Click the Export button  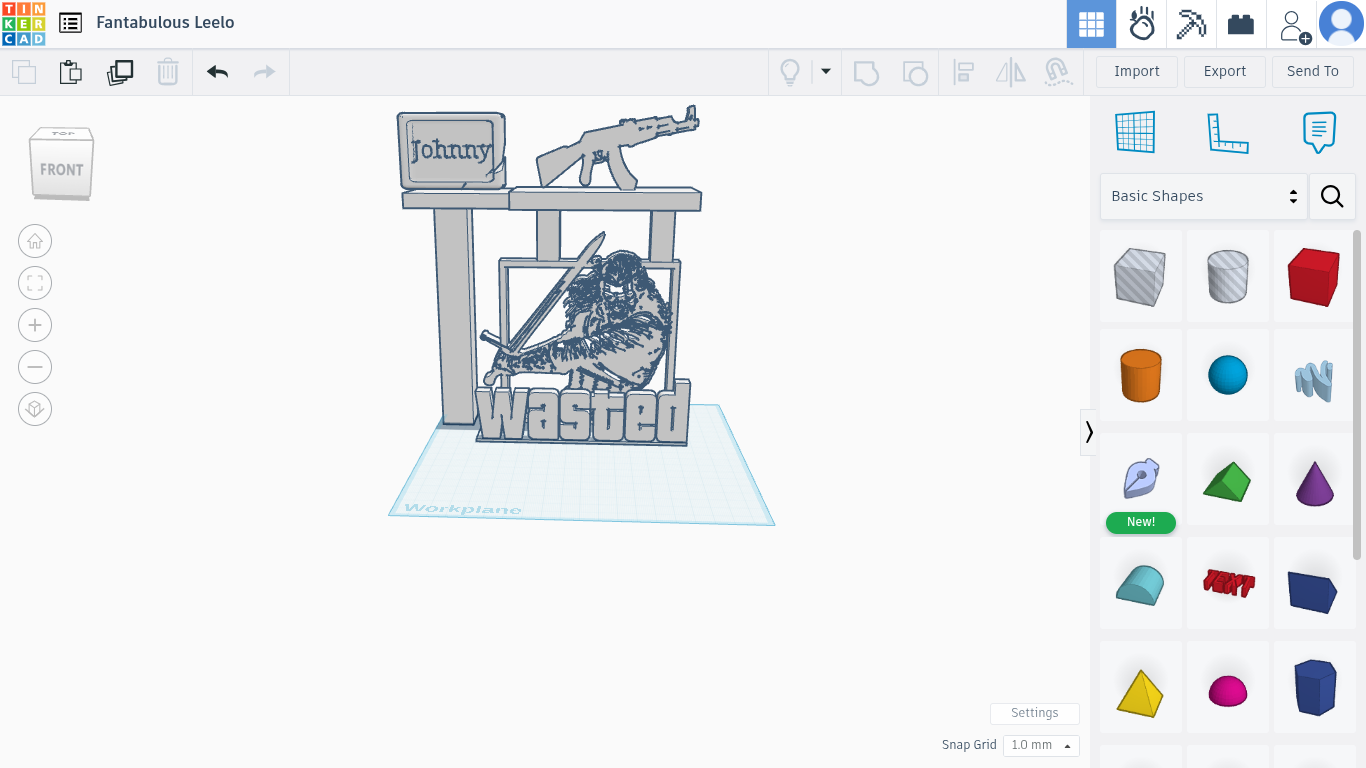click(x=1225, y=71)
